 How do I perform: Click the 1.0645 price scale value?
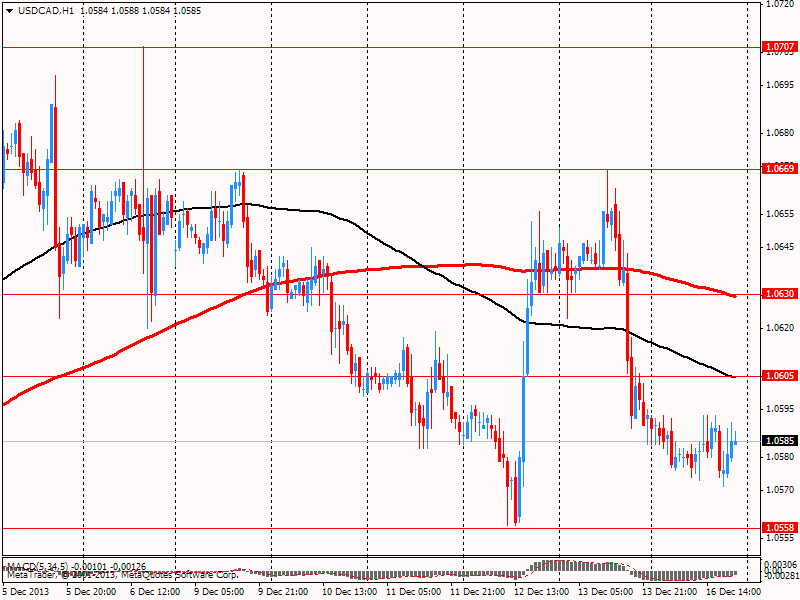(781, 247)
